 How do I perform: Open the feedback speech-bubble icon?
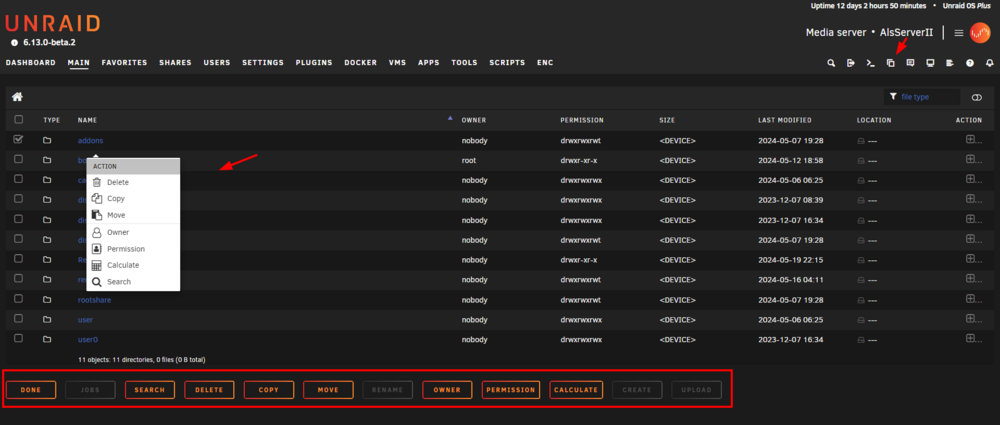tap(911, 63)
